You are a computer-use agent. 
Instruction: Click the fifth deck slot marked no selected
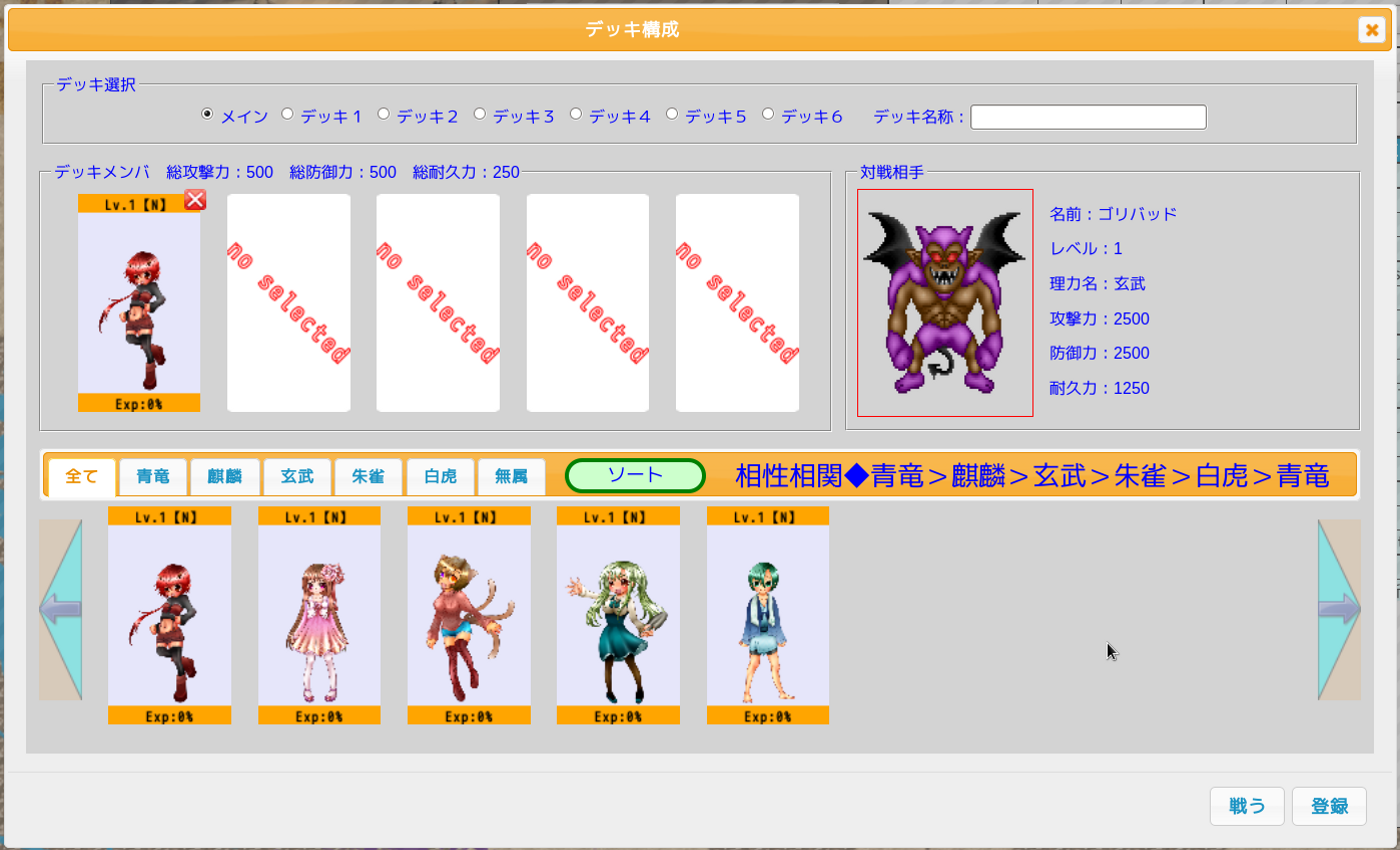[x=737, y=303]
